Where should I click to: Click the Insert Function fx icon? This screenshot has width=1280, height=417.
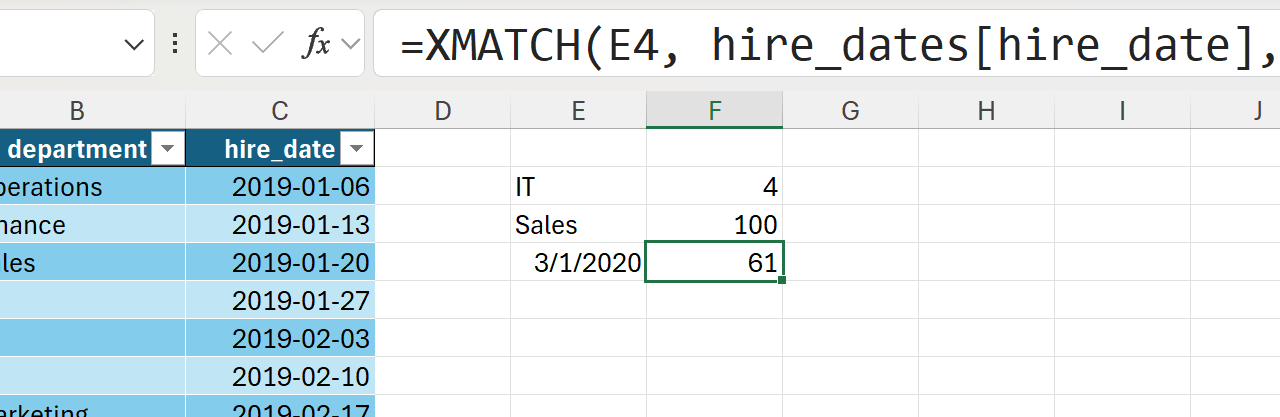pyautogui.click(x=317, y=44)
